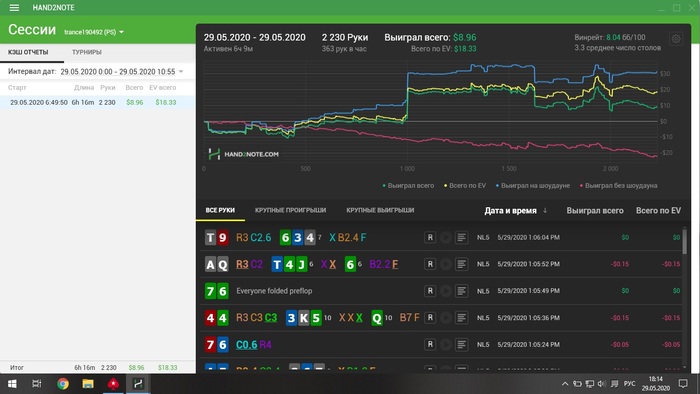The width and height of the screenshot is (700, 394).
Task: Switch to PokerStars in the taskbar
Action: [x=113, y=384]
